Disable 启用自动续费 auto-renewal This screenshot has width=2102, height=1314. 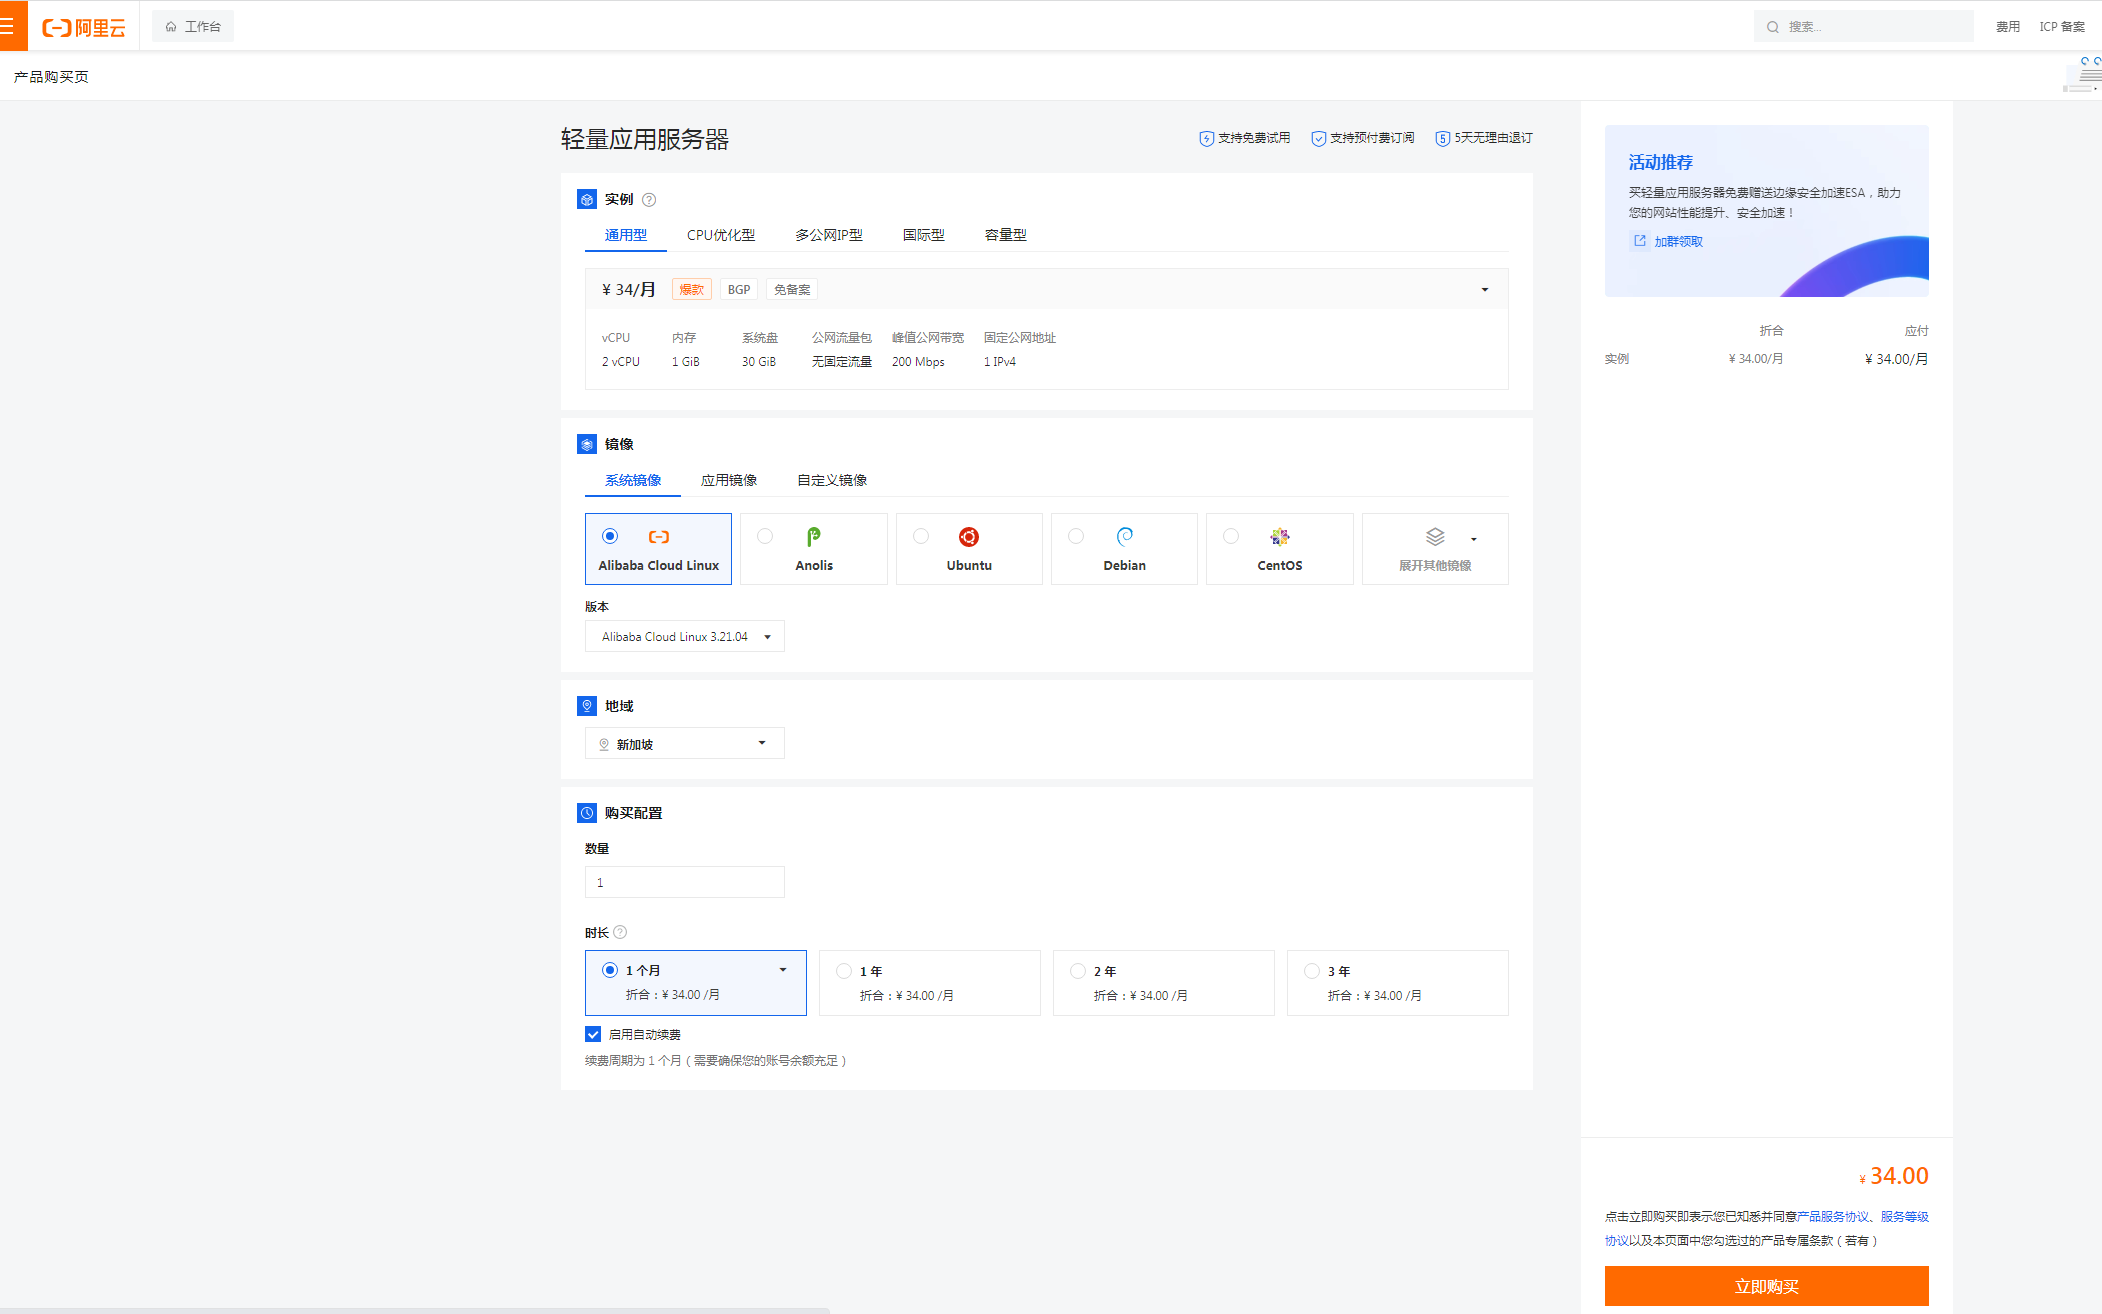(x=592, y=1033)
